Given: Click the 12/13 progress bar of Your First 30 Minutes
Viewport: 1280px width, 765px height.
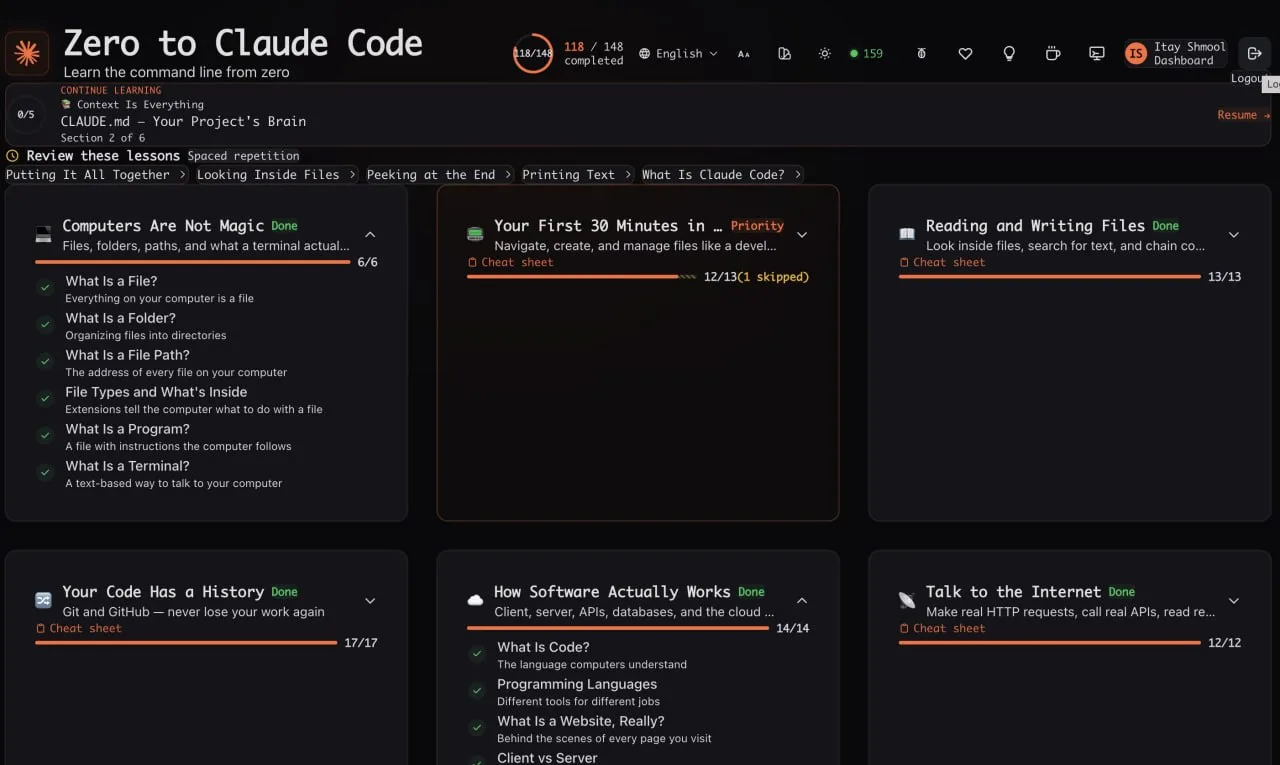Looking at the screenshot, I should [x=582, y=277].
